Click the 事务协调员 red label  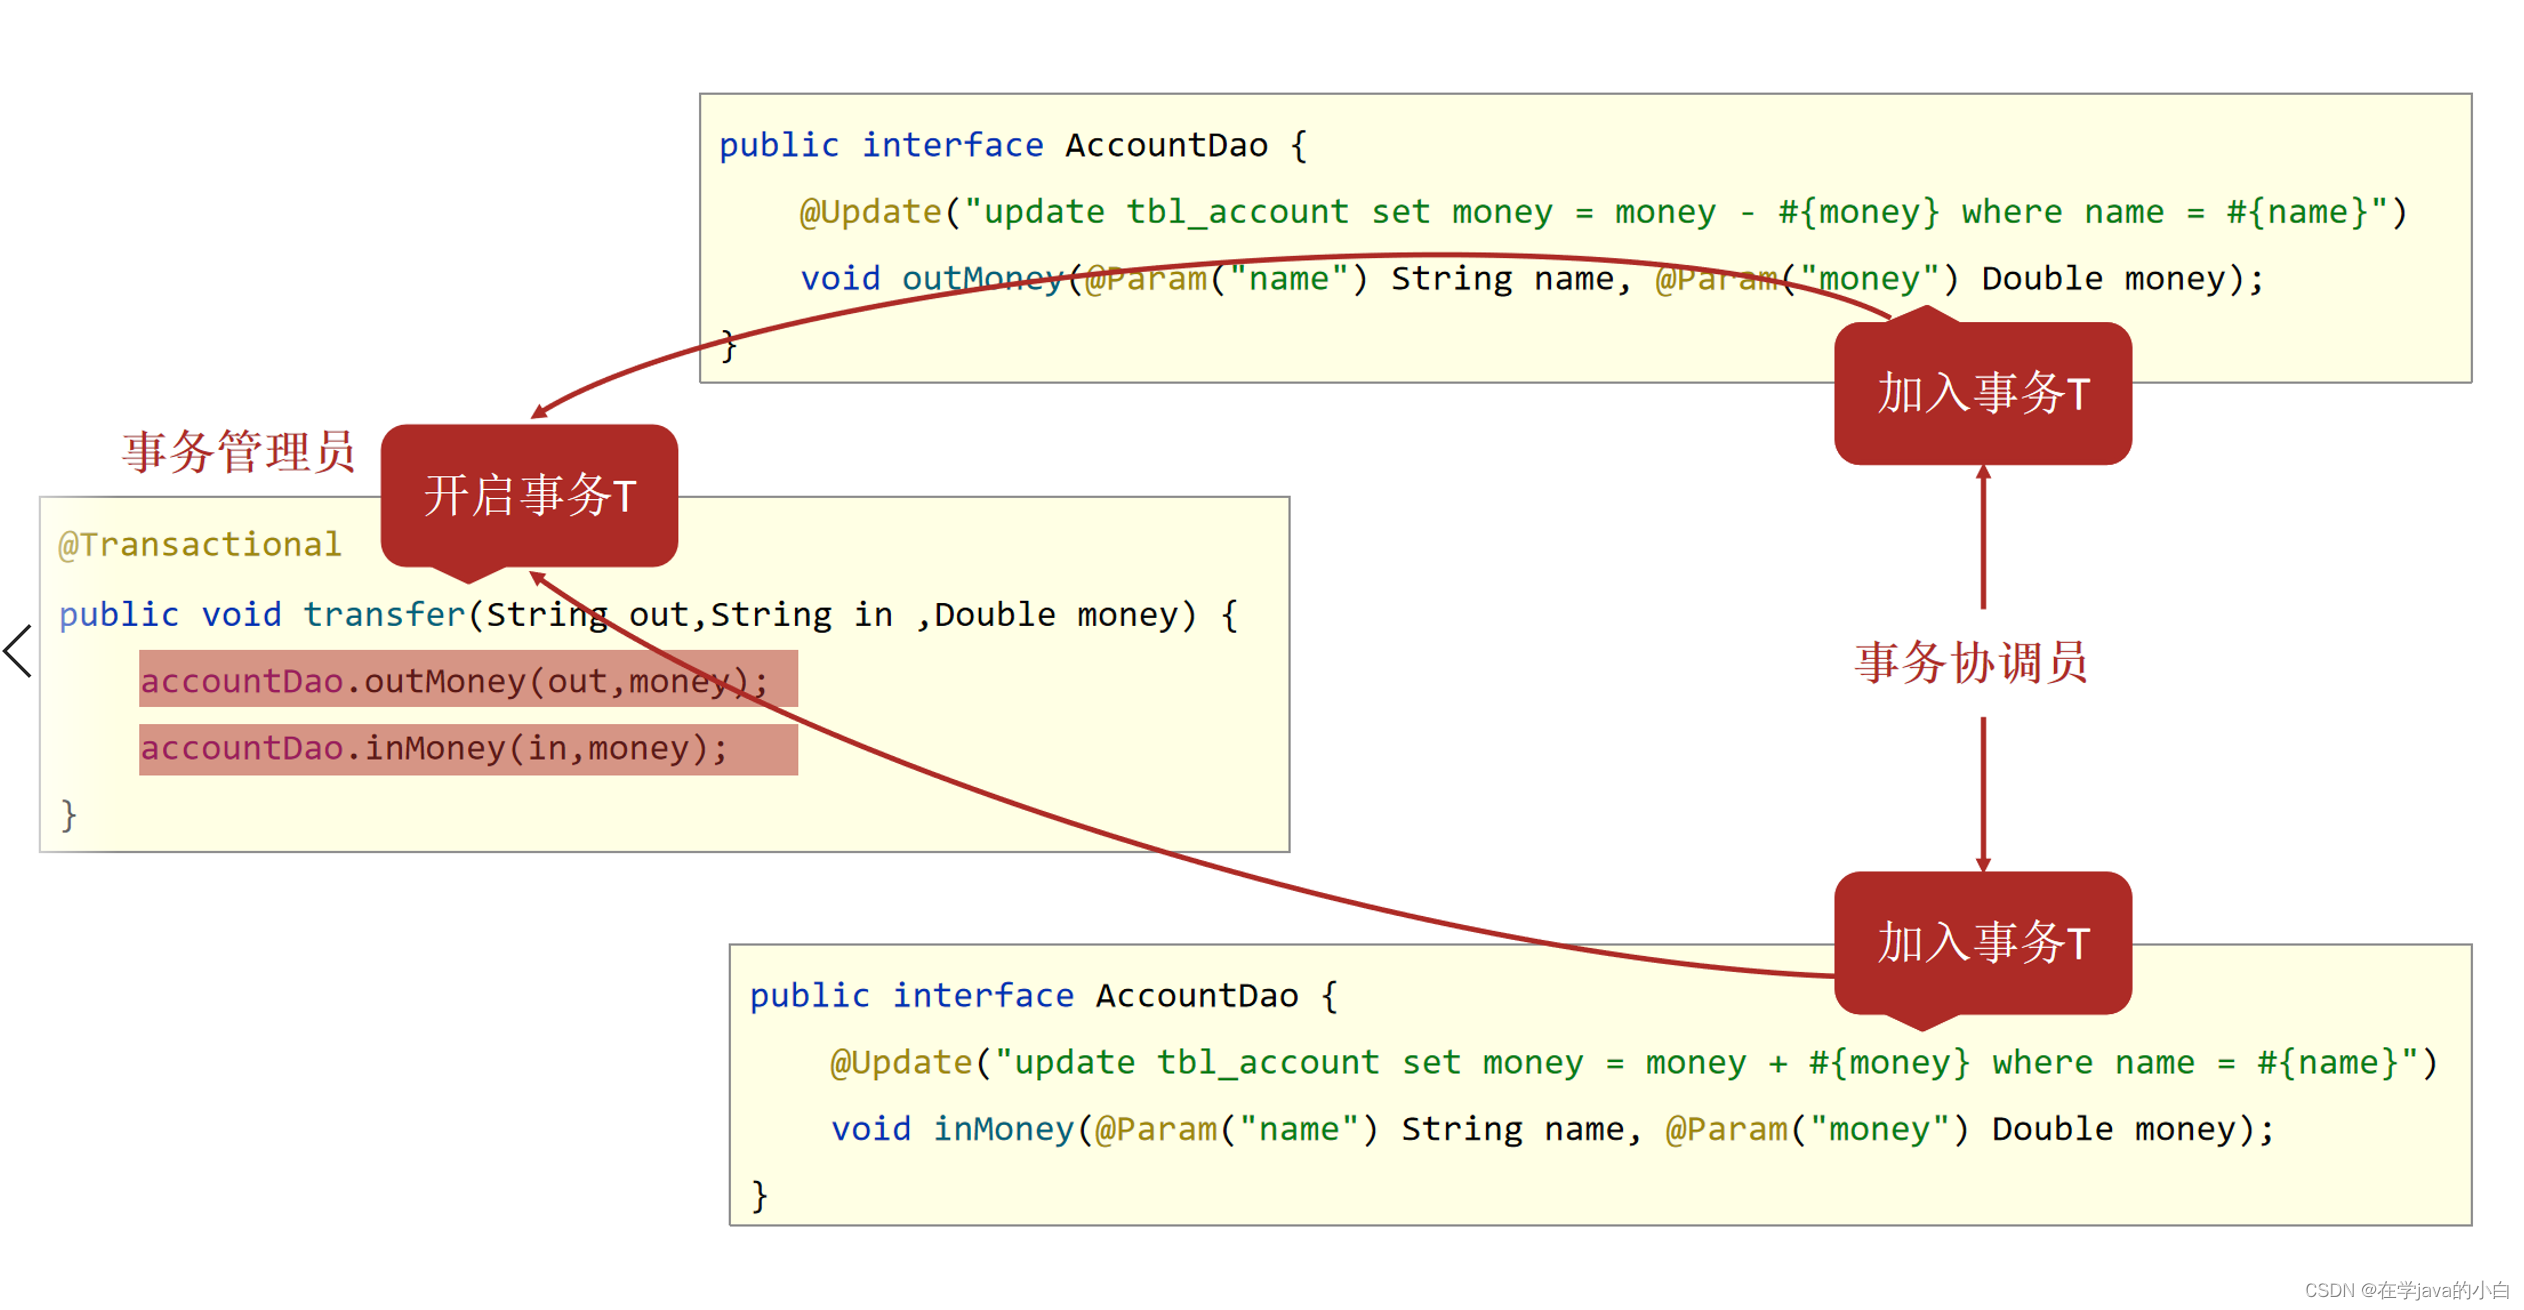coord(1970,663)
